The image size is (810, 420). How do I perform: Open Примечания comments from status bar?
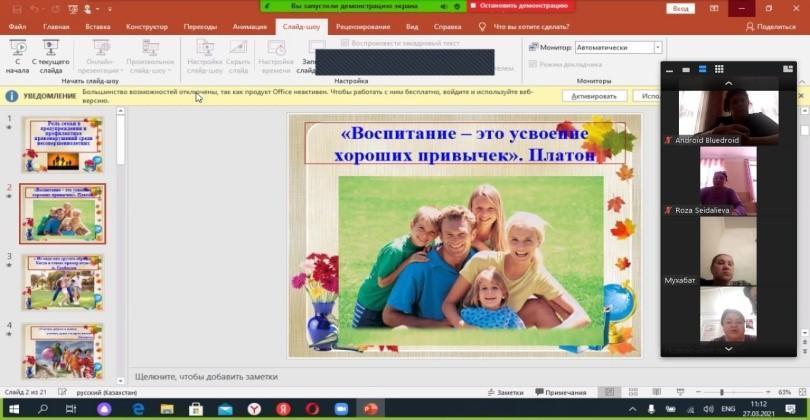point(561,392)
